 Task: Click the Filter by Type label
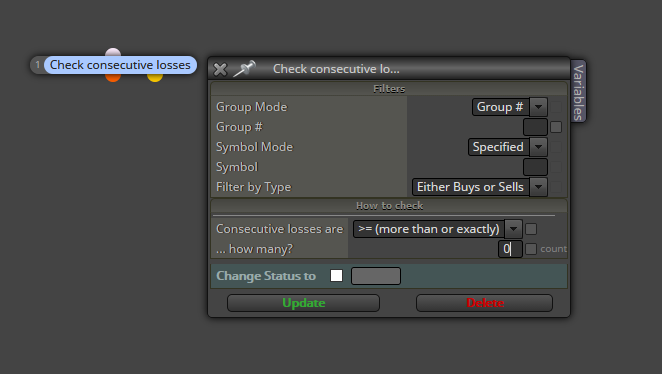[x=253, y=187]
